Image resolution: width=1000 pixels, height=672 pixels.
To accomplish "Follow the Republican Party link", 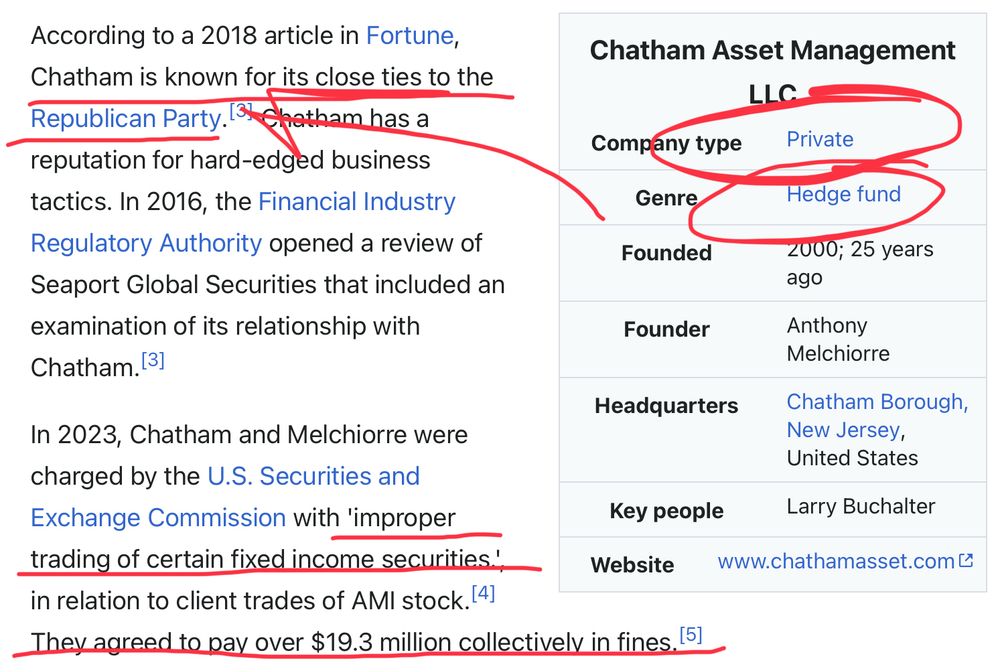I will pyautogui.click(x=126, y=119).
